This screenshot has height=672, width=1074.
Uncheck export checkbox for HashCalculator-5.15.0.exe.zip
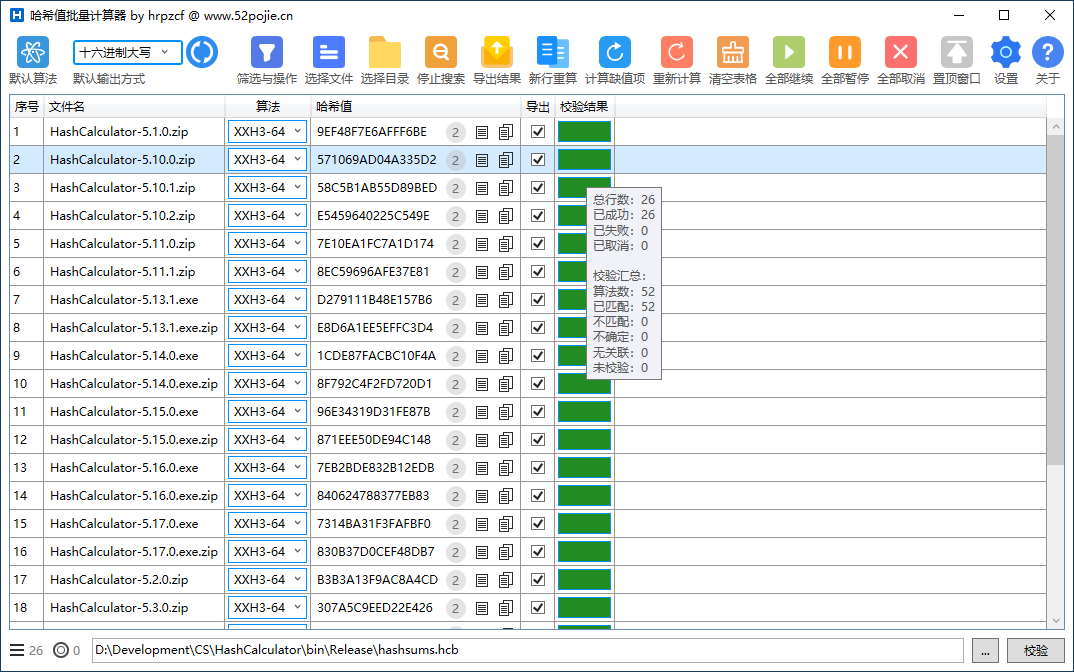click(x=538, y=440)
